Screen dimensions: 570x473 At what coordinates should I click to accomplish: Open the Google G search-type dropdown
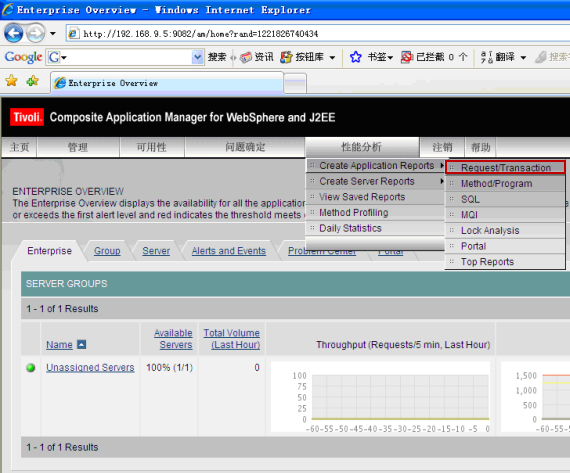tap(57, 57)
